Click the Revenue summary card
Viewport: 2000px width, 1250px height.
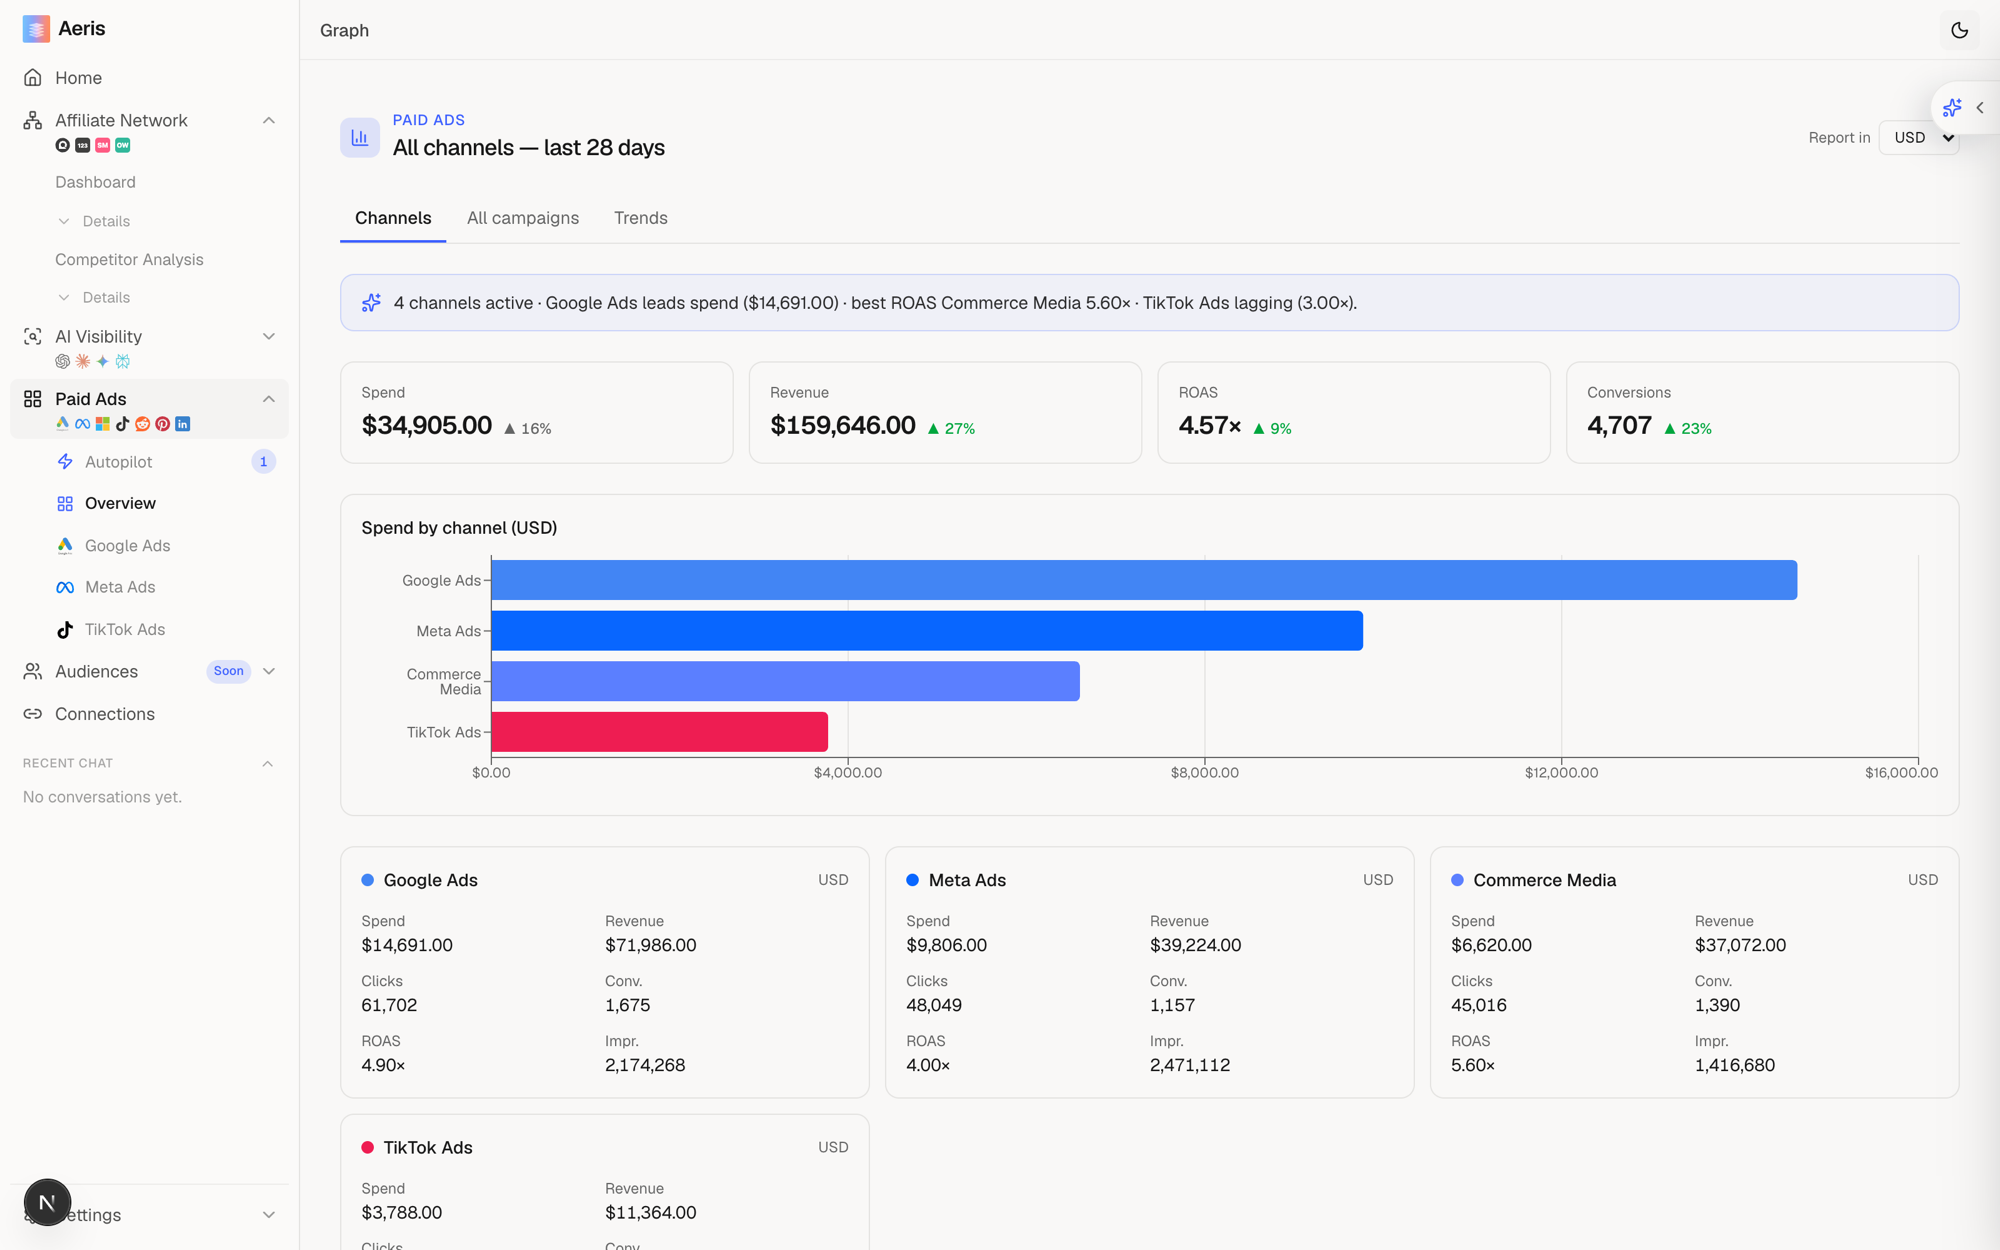click(x=945, y=413)
